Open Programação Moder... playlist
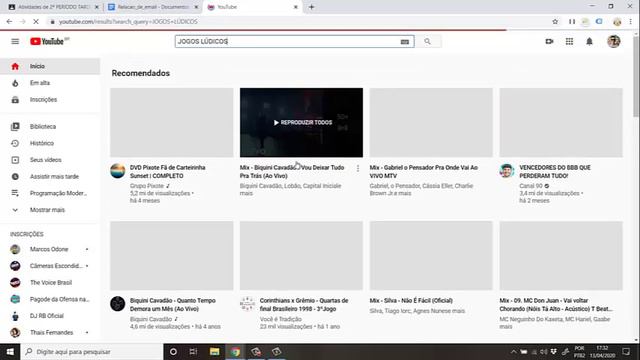This screenshot has height=360, width=640. (50, 193)
